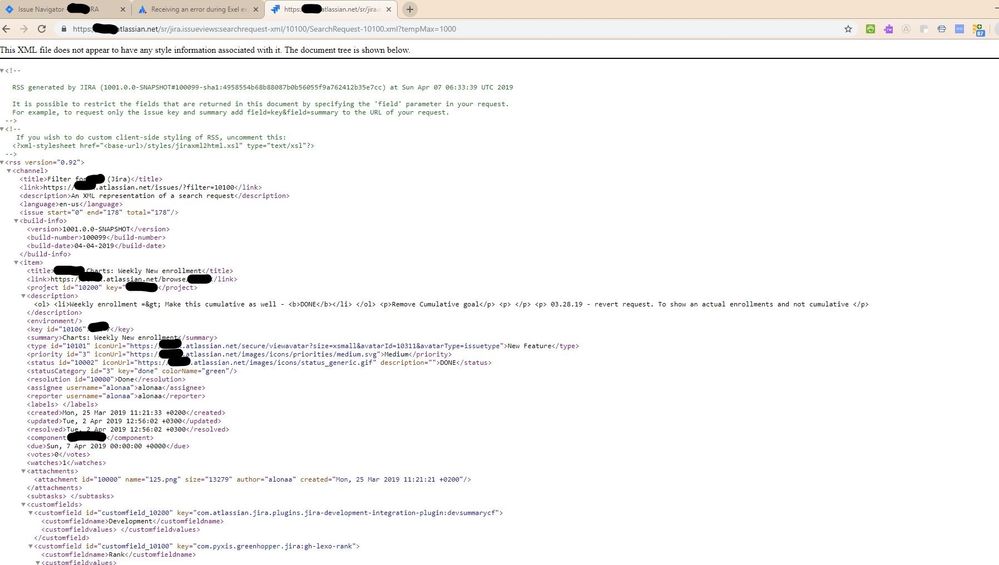Click the build-number 100099 line
The width and height of the screenshot is (999, 565).
[x=96, y=237]
